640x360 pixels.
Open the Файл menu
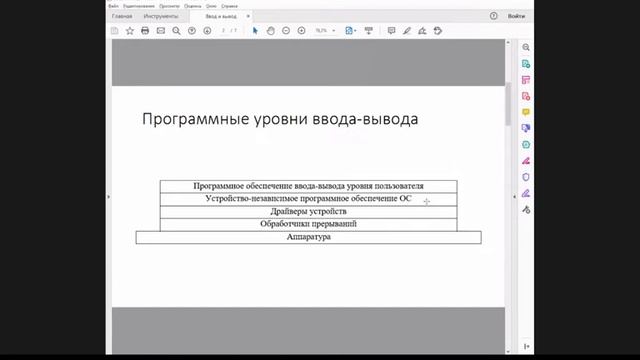113,6
